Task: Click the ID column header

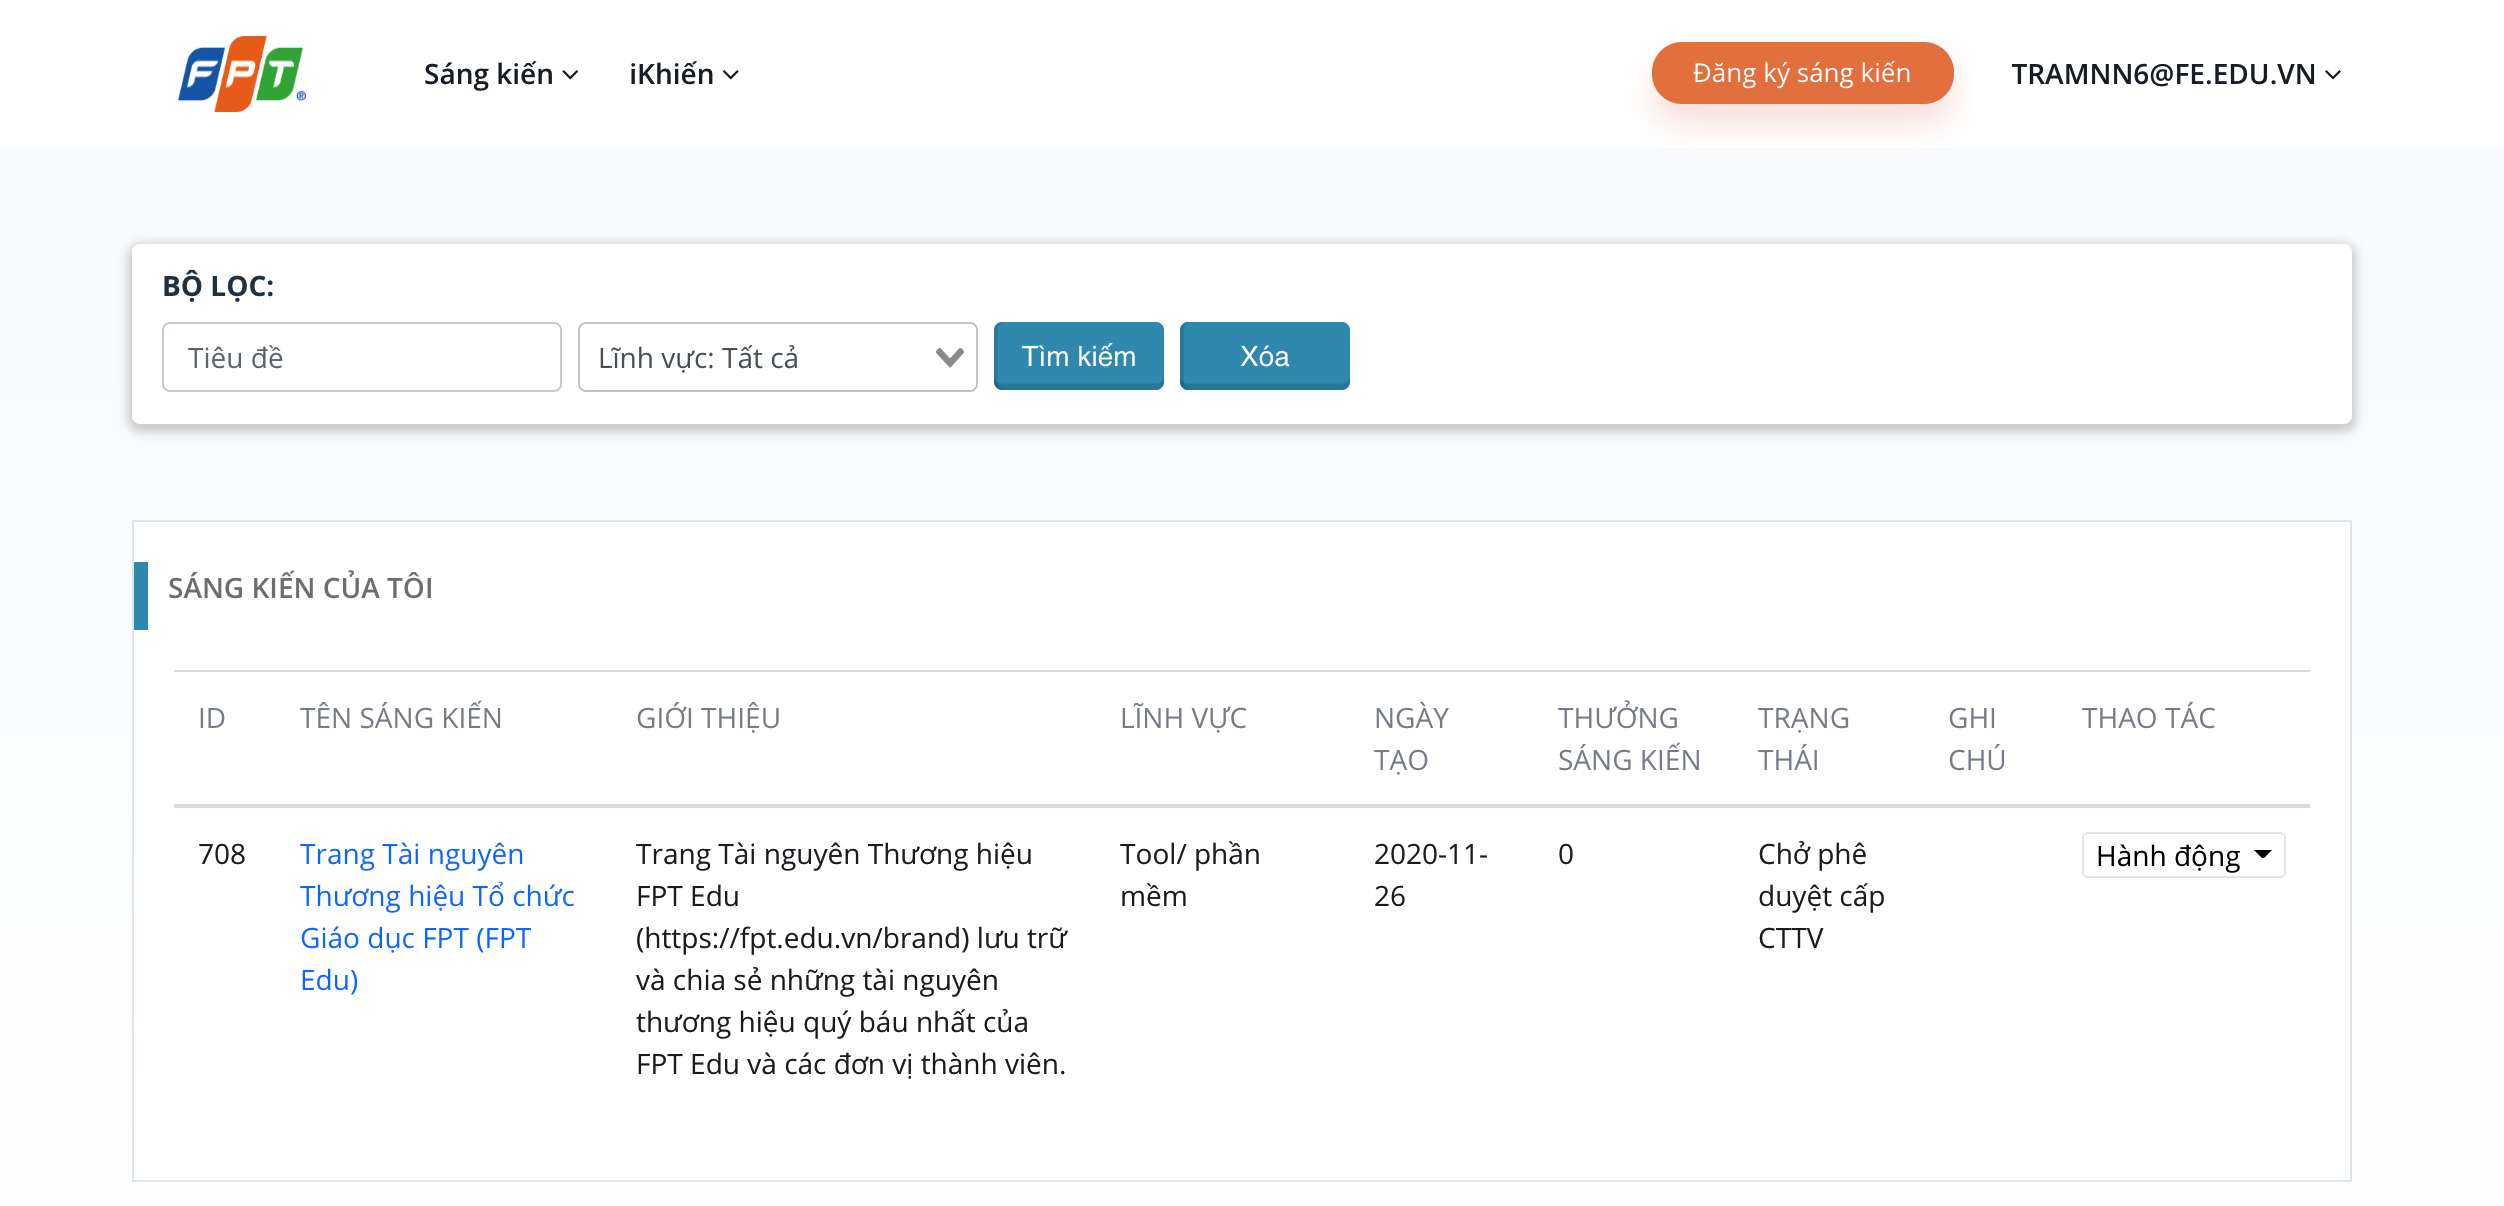Action: 211,718
